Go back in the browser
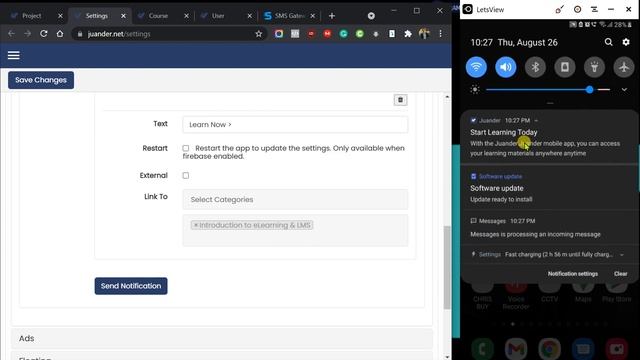The height and width of the screenshot is (360, 640). (x=11, y=34)
